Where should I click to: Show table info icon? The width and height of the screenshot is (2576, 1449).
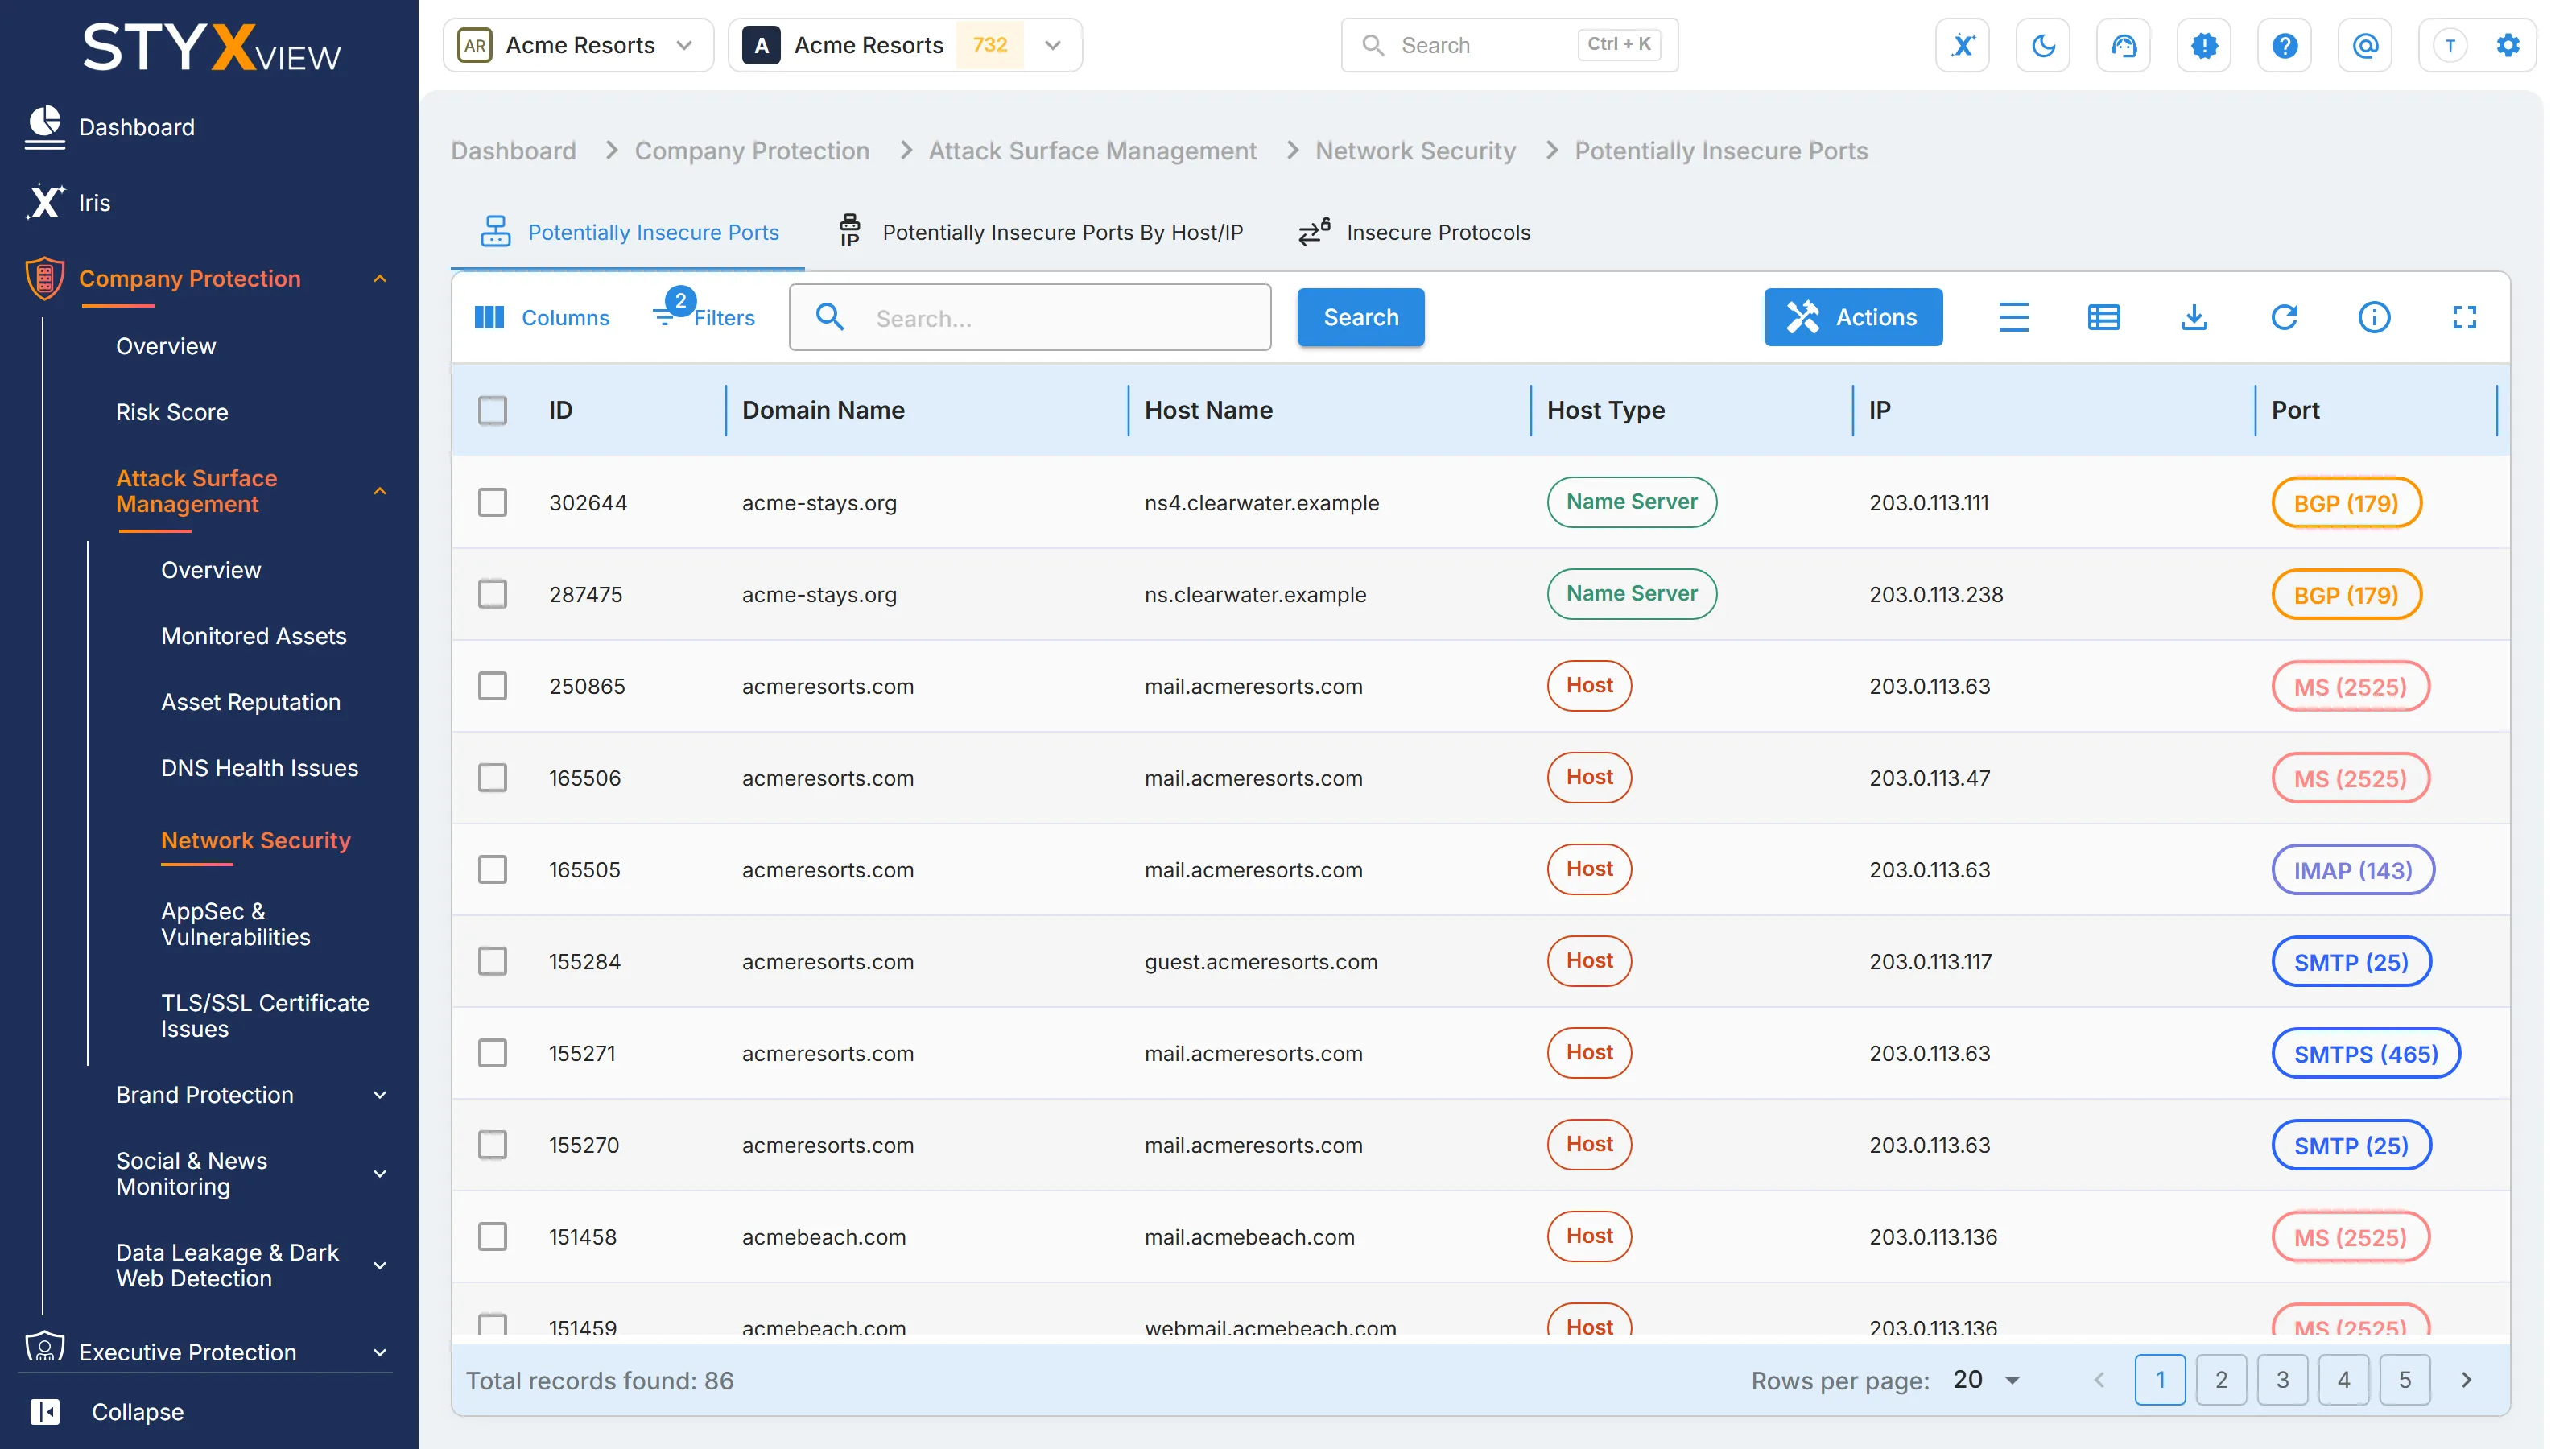[x=2374, y=317]
